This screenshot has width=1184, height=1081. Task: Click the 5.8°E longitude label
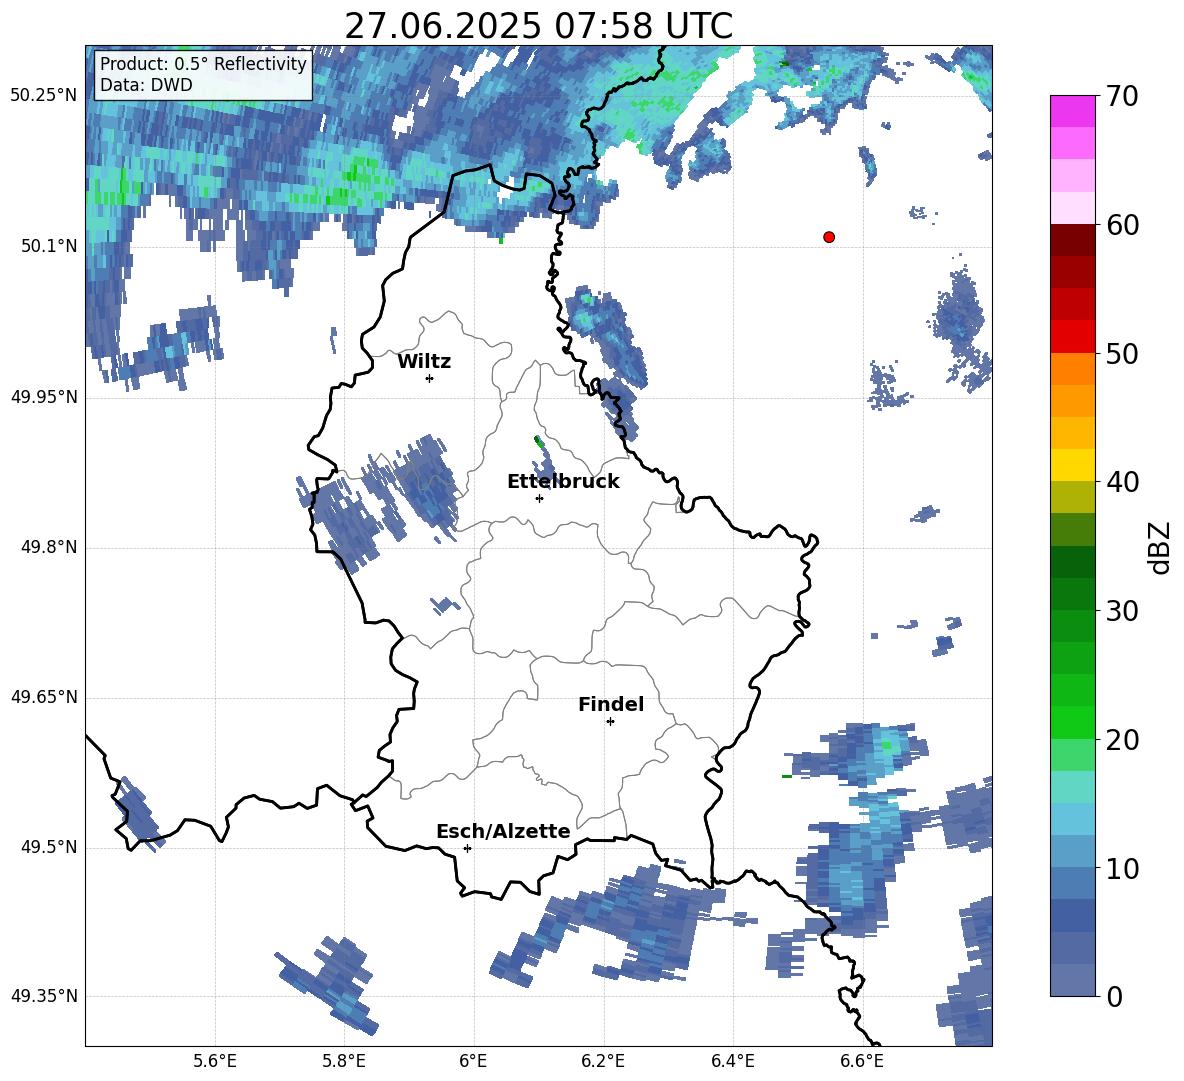point(344,1061)
